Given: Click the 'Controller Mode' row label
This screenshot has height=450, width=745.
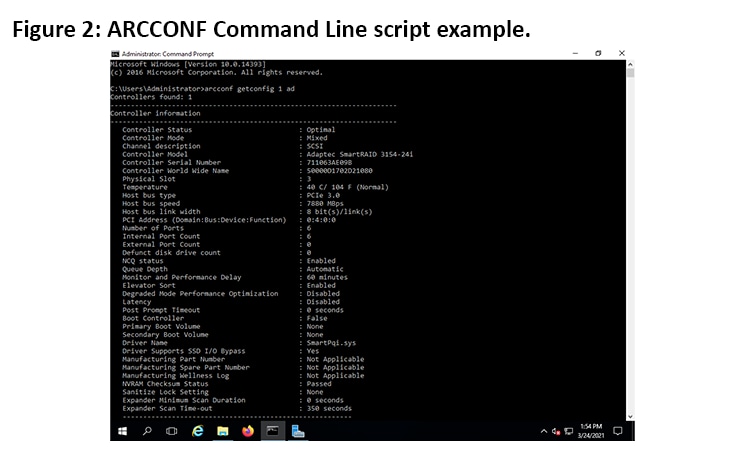Looking at the screenshot, I should tap(153, 138).
